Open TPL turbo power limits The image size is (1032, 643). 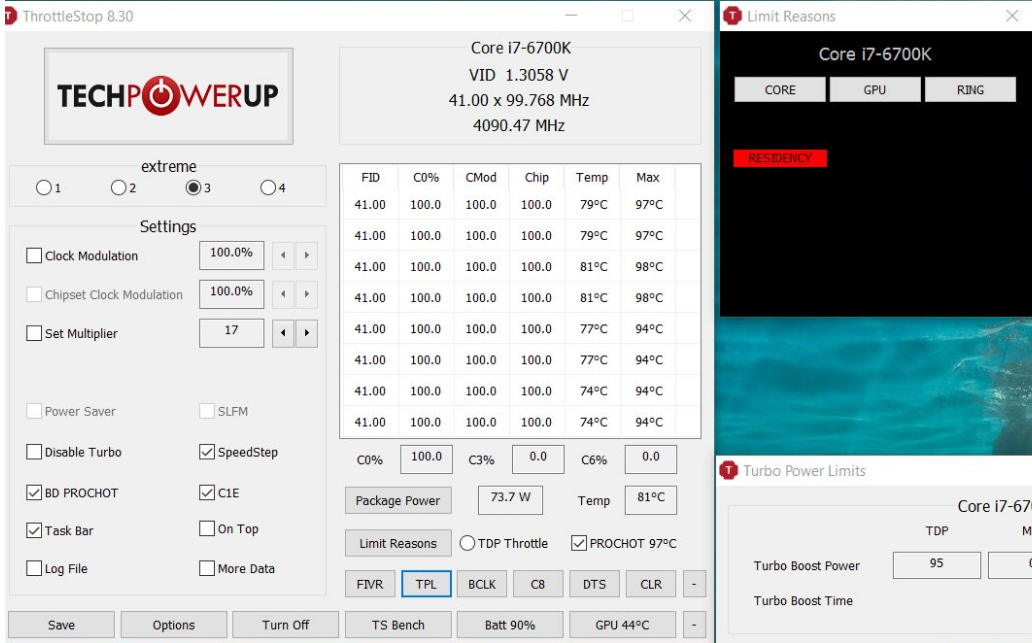point(426,584)
